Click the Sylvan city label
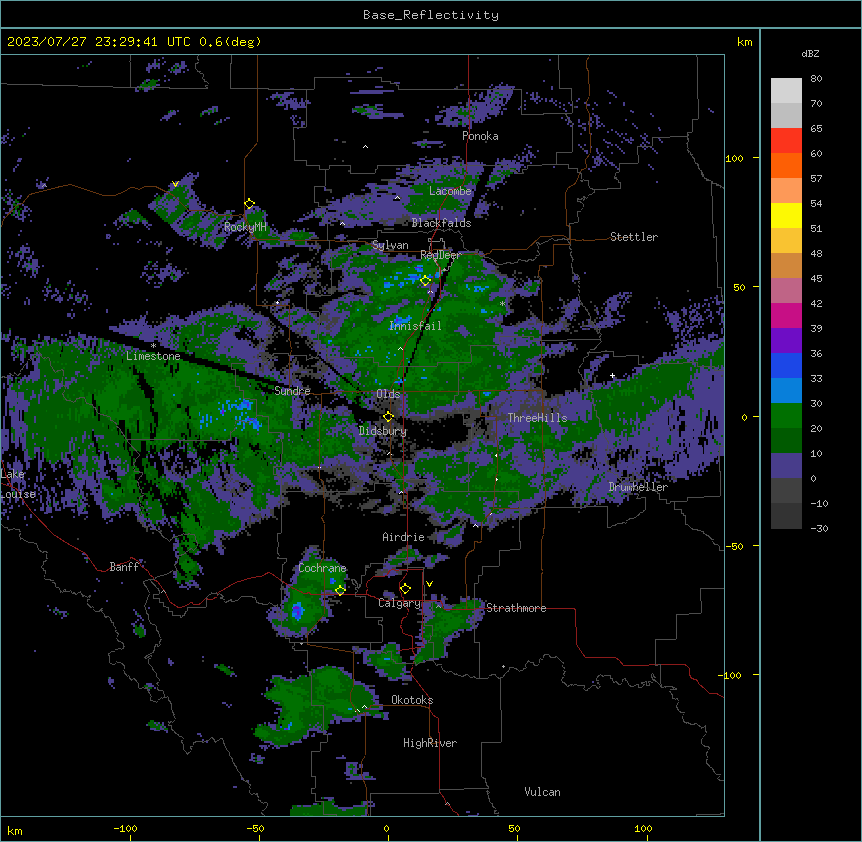Image resolution: width=862 pixels, height=842 pixels. click(x=390, y=245)
